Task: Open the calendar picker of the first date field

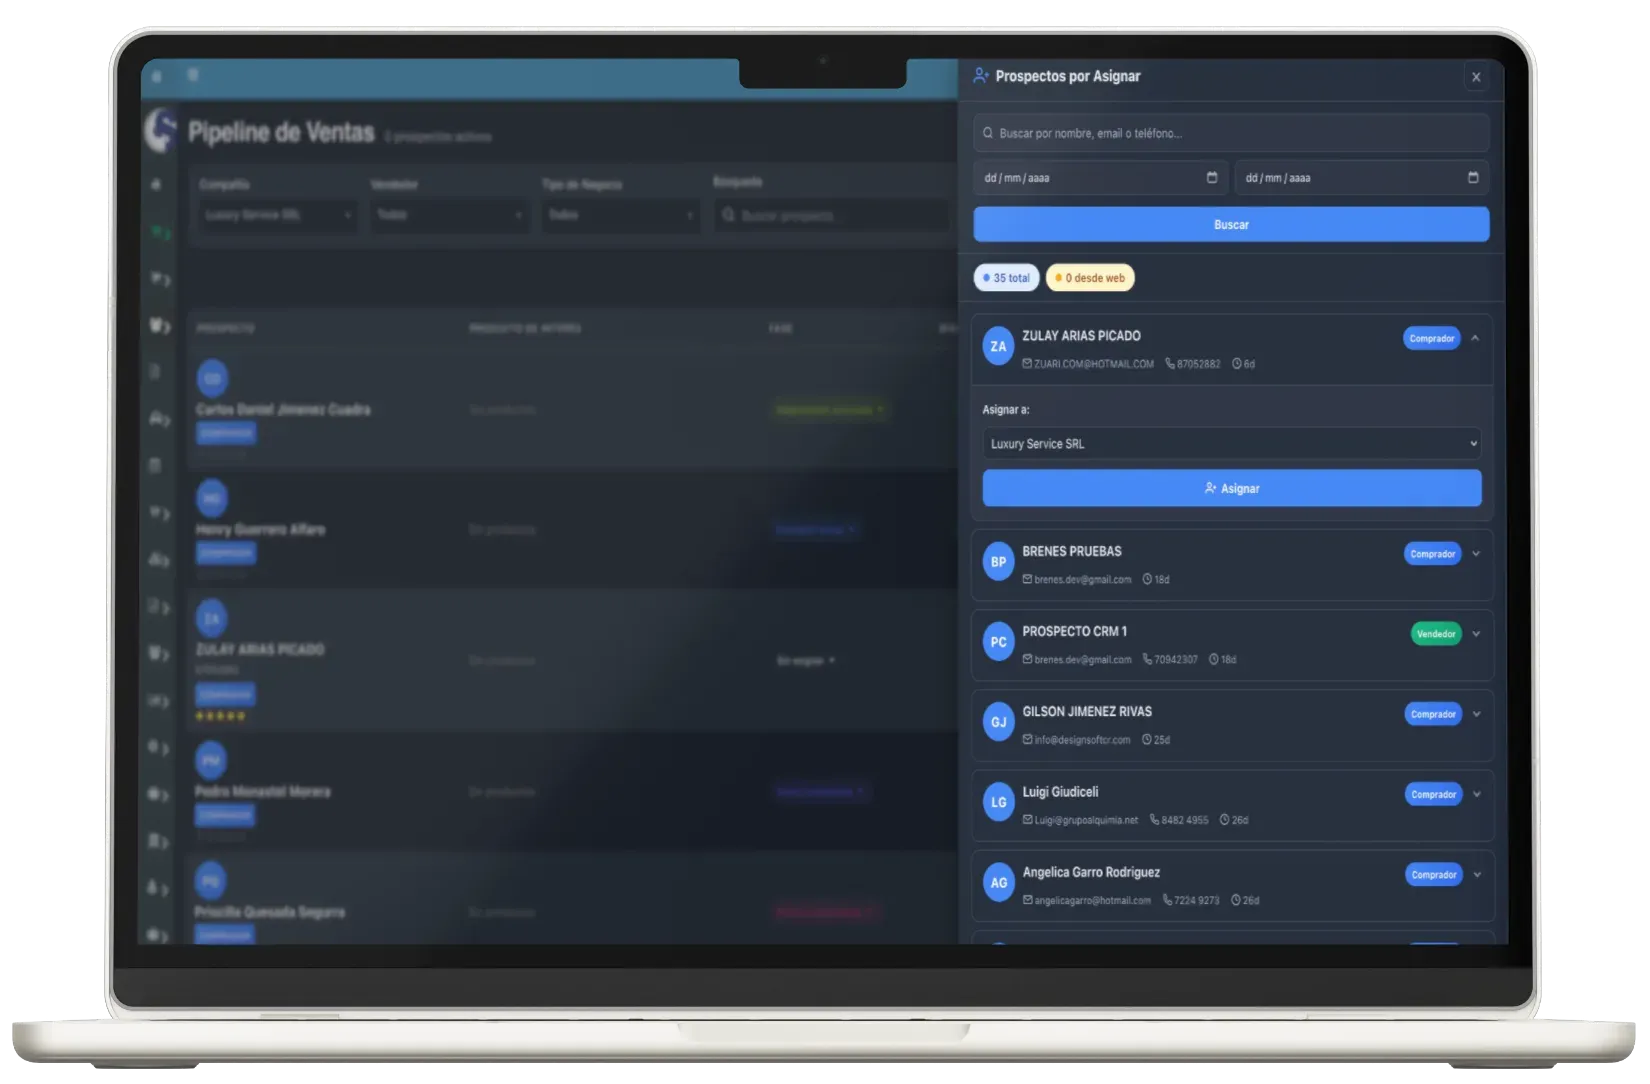Action: [1212, 177]
